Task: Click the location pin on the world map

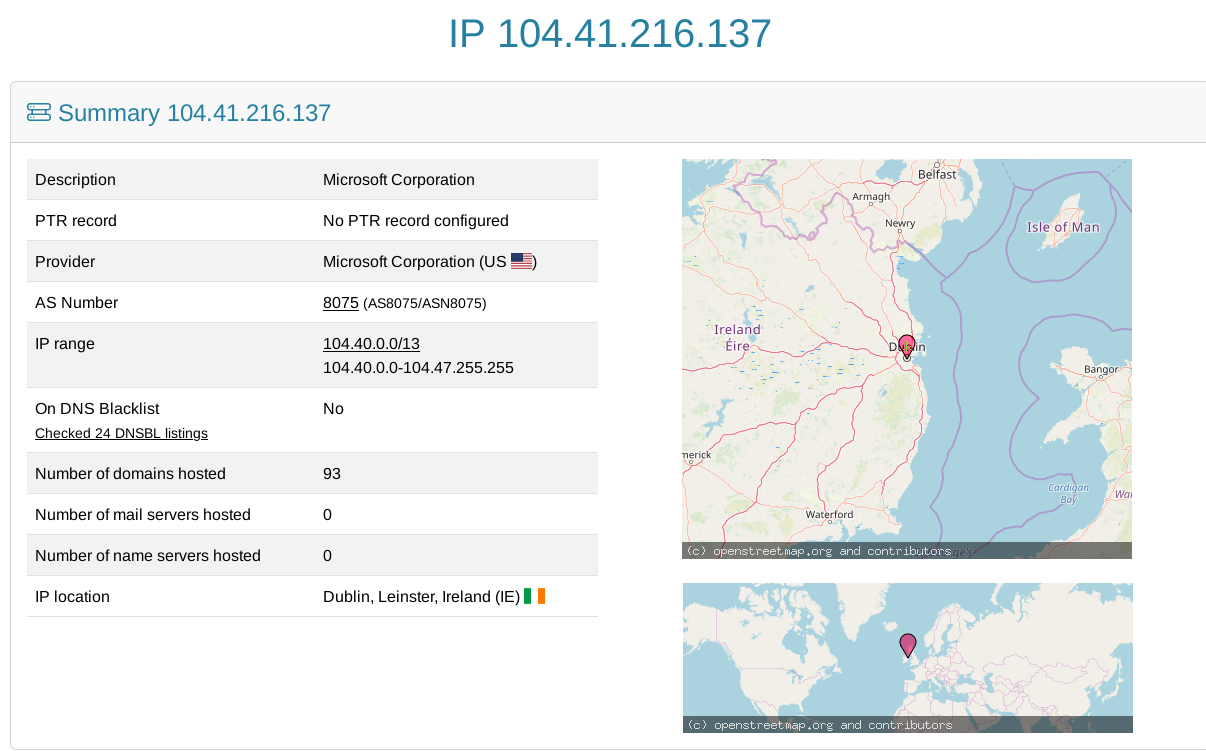Action: coord(908,644)
